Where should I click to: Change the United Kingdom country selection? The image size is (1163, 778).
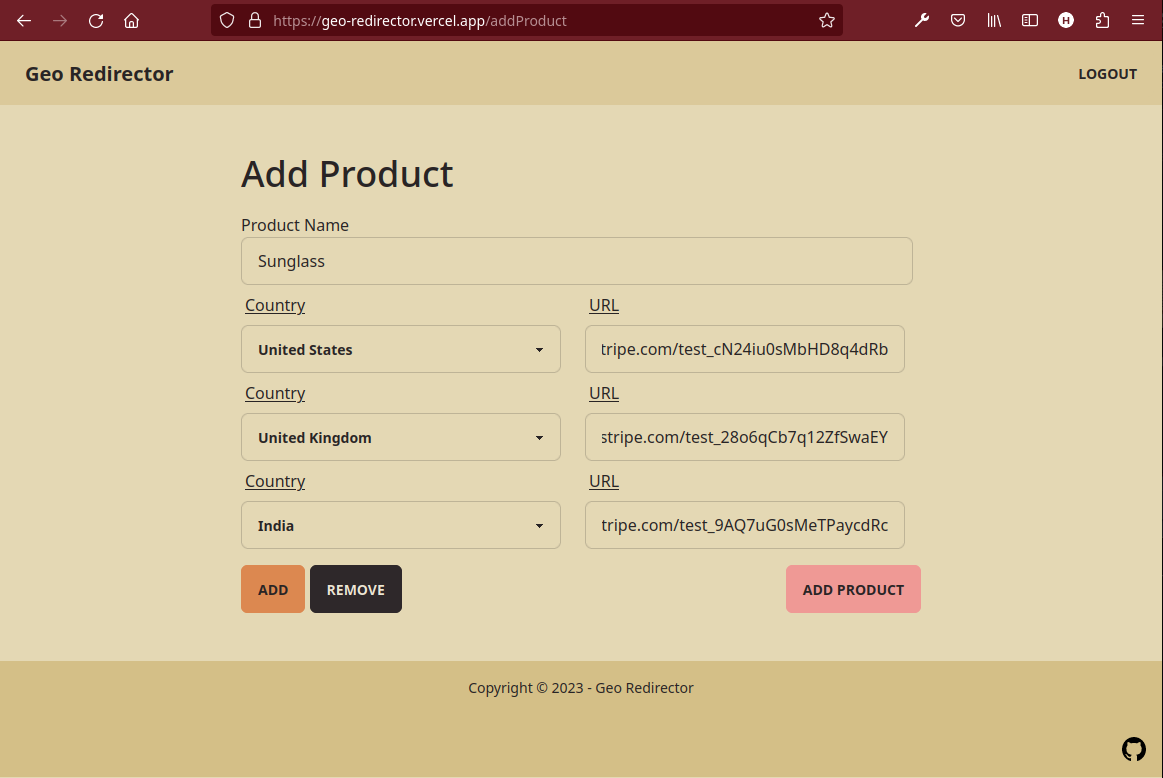400,437
